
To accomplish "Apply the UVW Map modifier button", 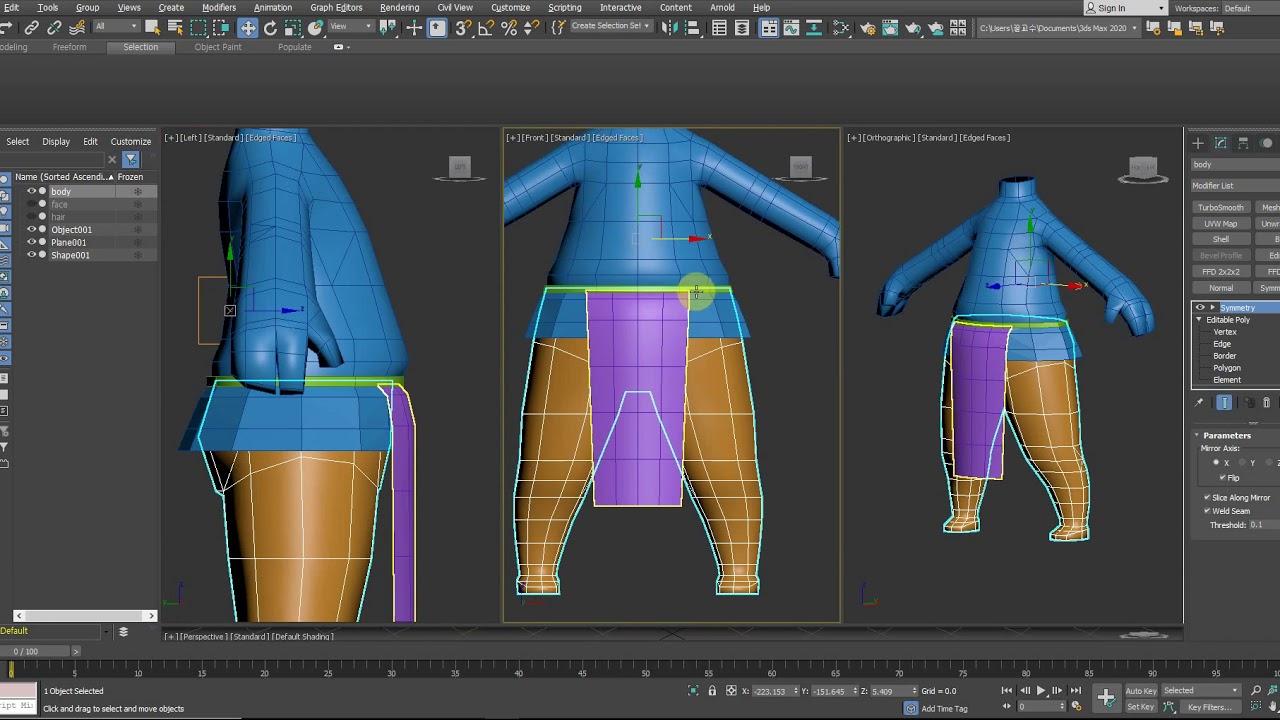I will (1221, 224).
